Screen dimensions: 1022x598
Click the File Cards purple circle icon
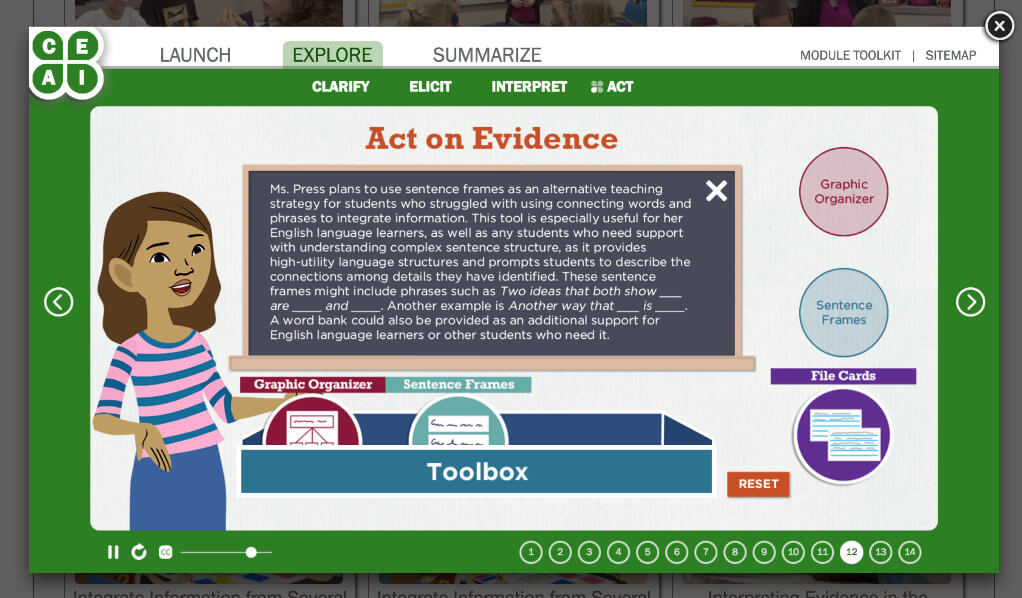pyautogui.click(x=843, y=434)
